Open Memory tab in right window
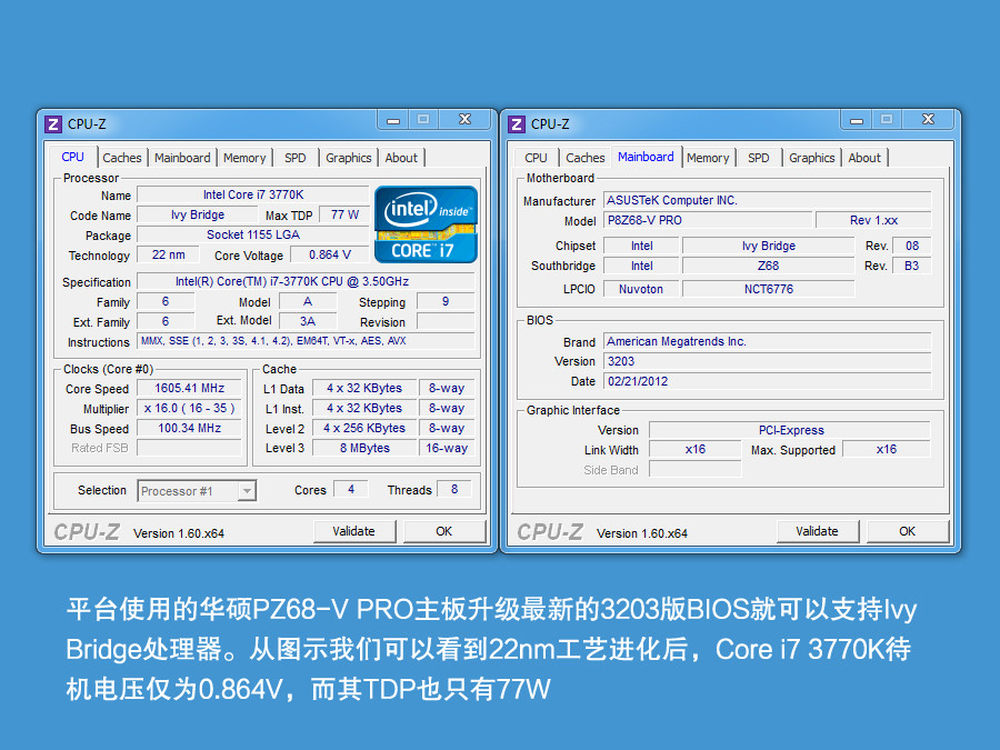 click(708, 158)
